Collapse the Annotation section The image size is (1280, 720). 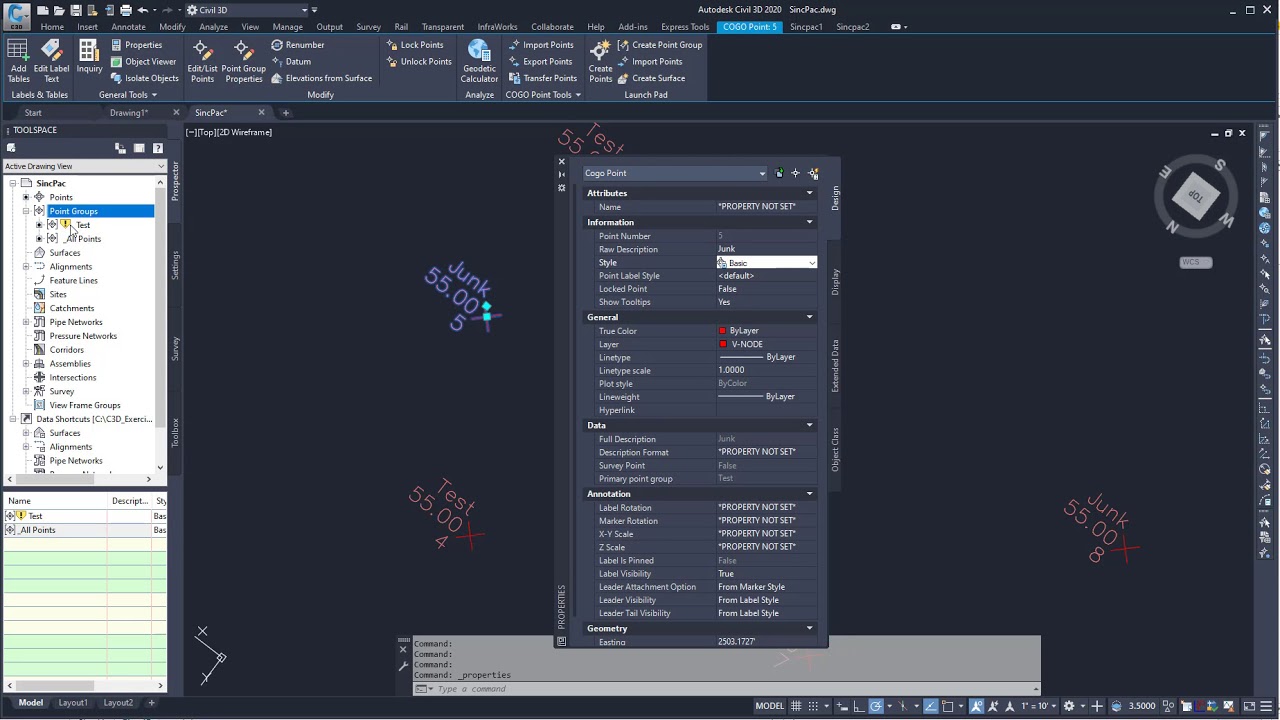[x=809, y=494]
